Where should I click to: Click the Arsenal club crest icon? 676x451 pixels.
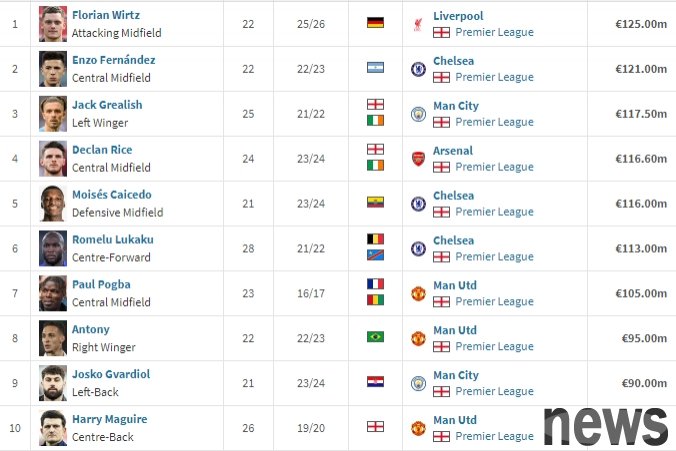pos(418,159)
